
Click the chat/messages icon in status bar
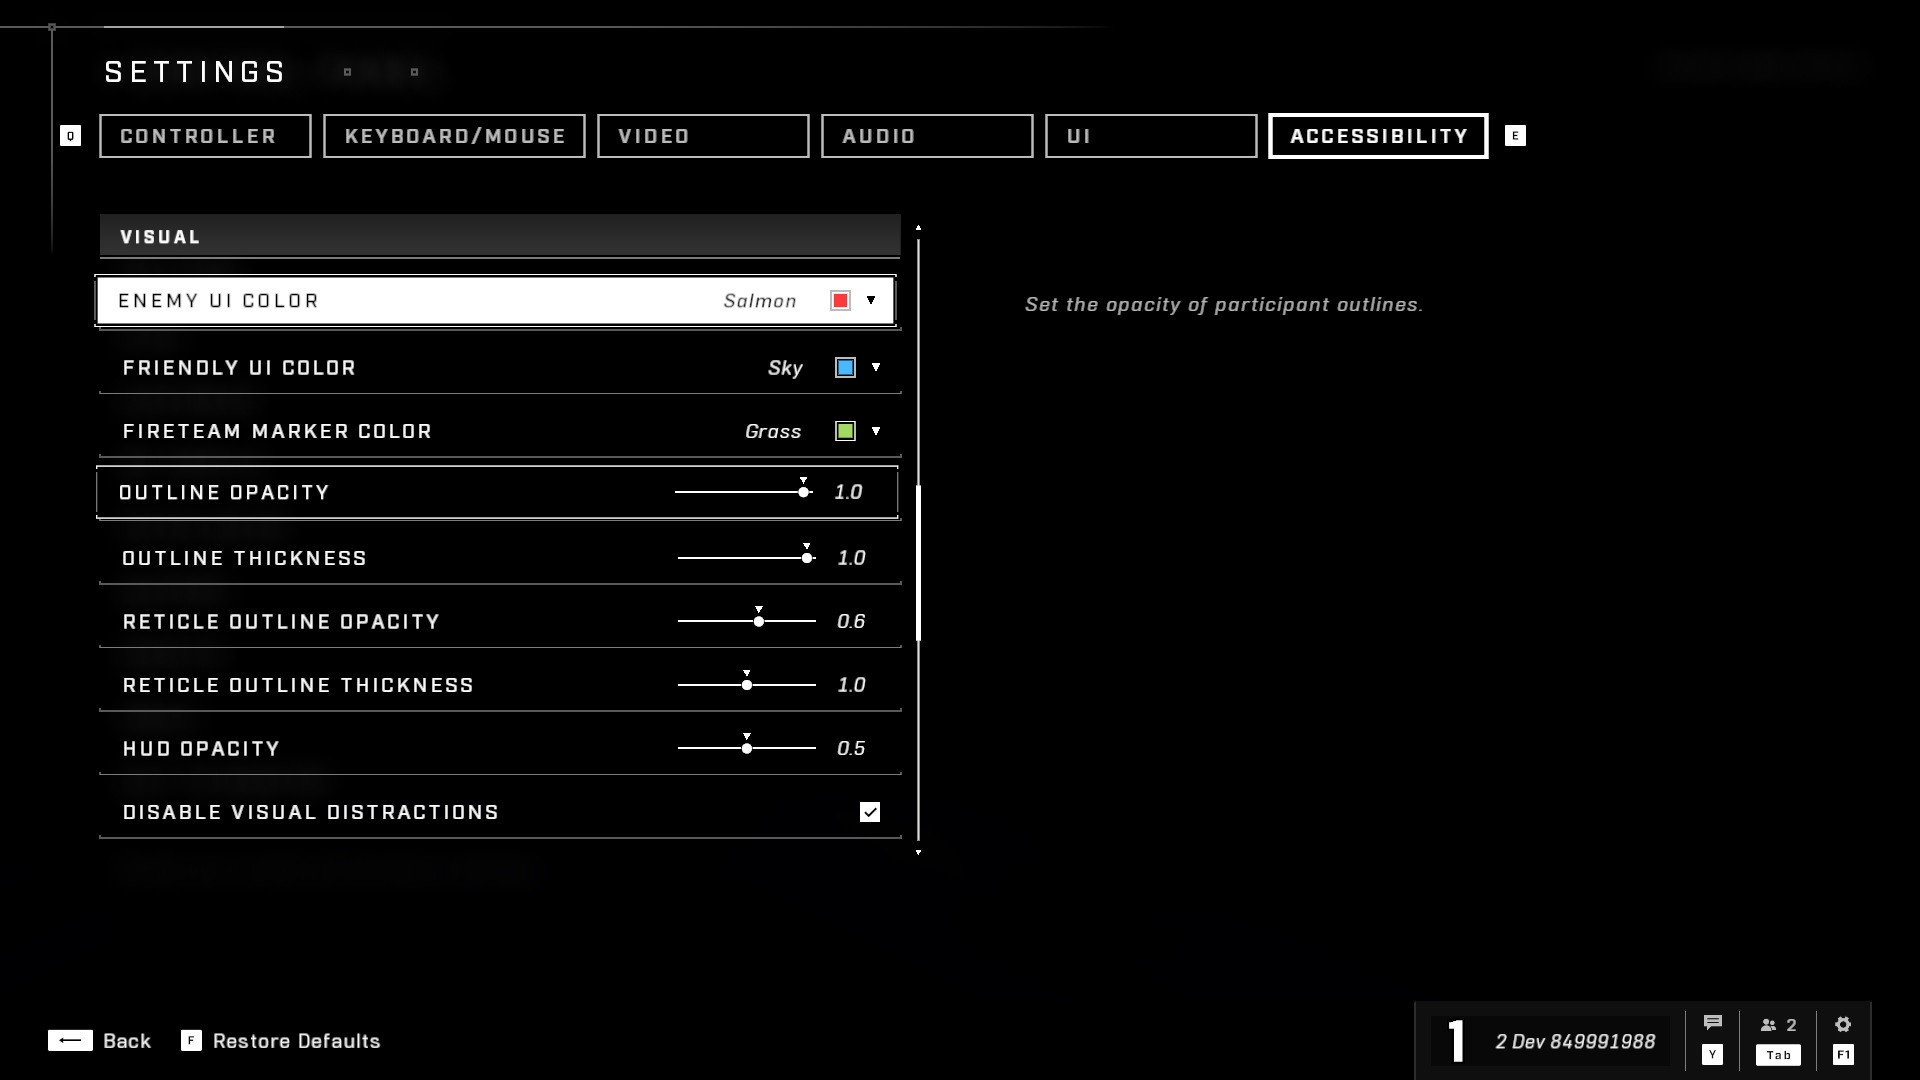[x=1712, y=1025]
